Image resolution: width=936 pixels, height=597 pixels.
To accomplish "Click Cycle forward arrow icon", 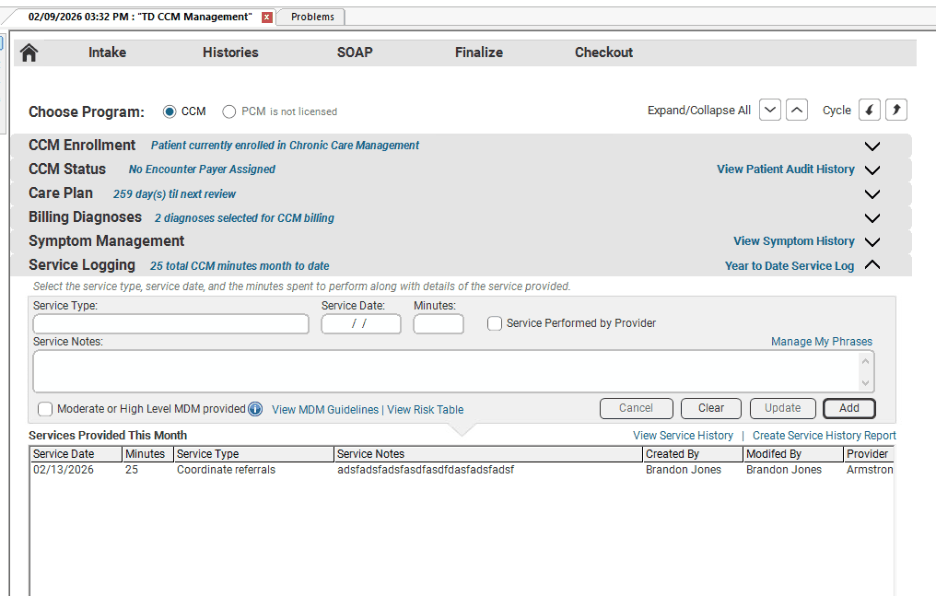I will pos(896,110).
